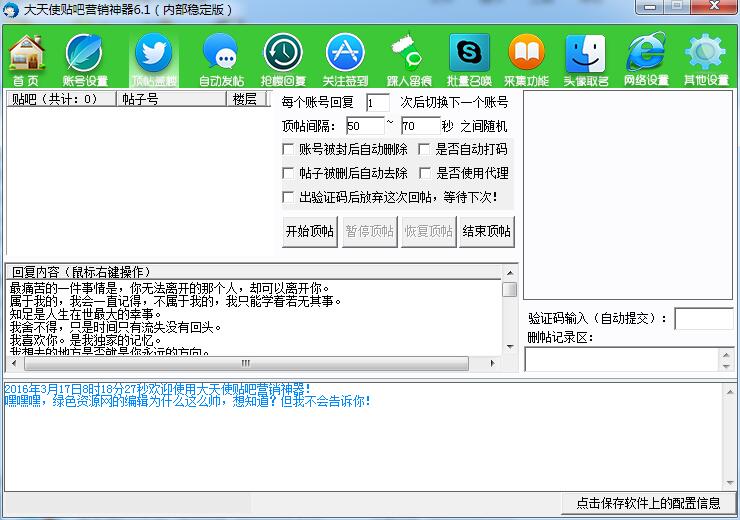Viewport: 740px width, 520px height.
Task: Click the 每个账号回复 count field
Action: point(378,102)
